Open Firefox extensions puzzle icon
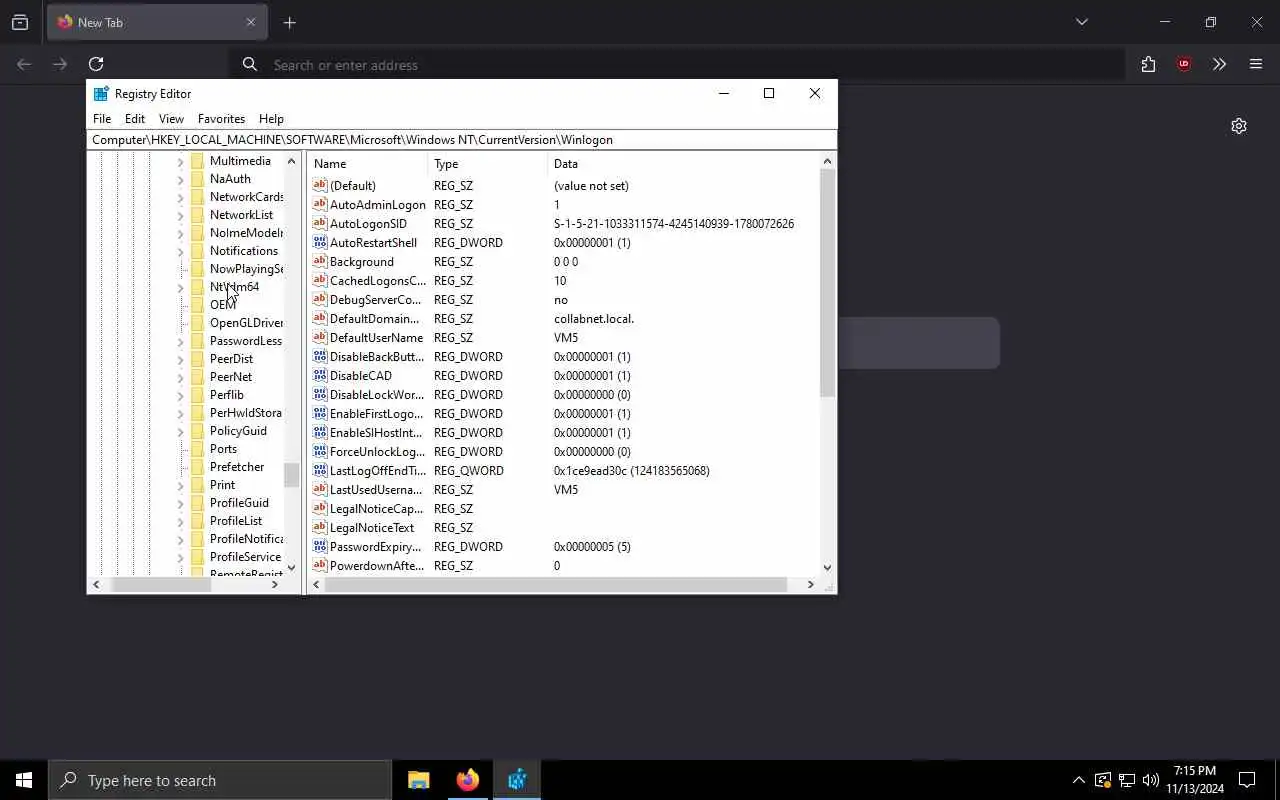The width and height of the screenshot is (1280, 800). 1148,64
